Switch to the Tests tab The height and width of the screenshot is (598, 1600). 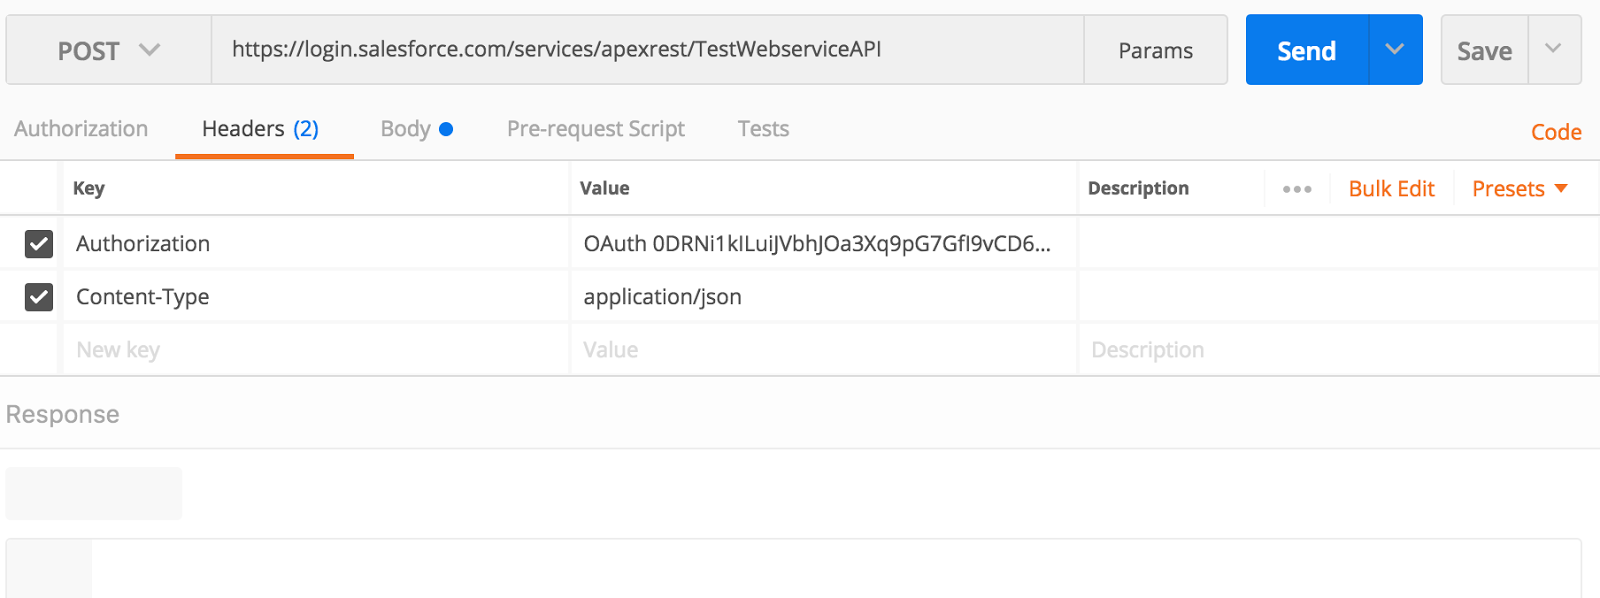point(763,129)
